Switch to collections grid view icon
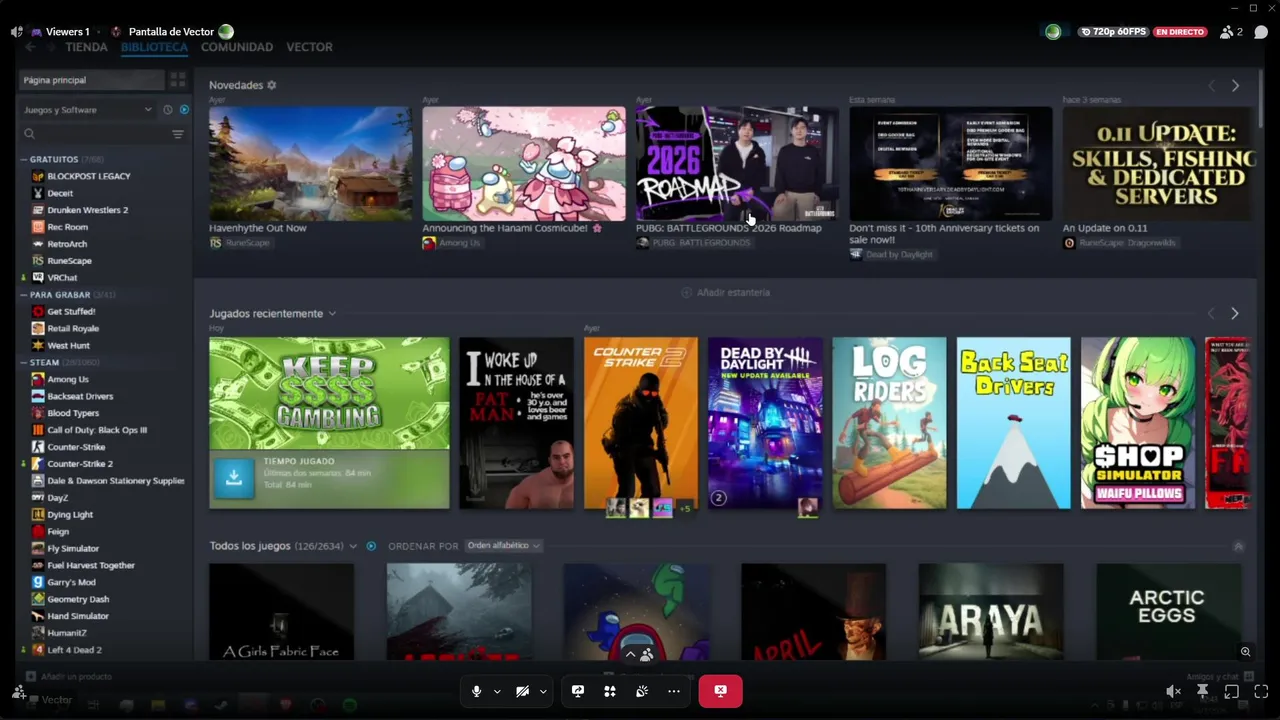The image size is (1280, 720). 178,80
